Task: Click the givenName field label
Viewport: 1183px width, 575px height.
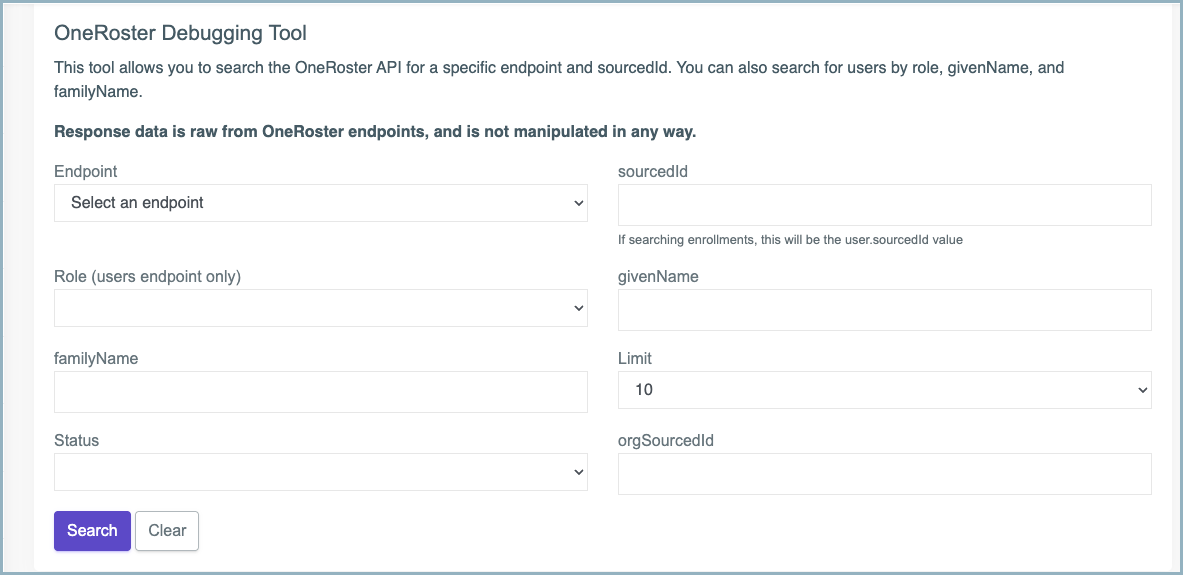Action: 658,277
